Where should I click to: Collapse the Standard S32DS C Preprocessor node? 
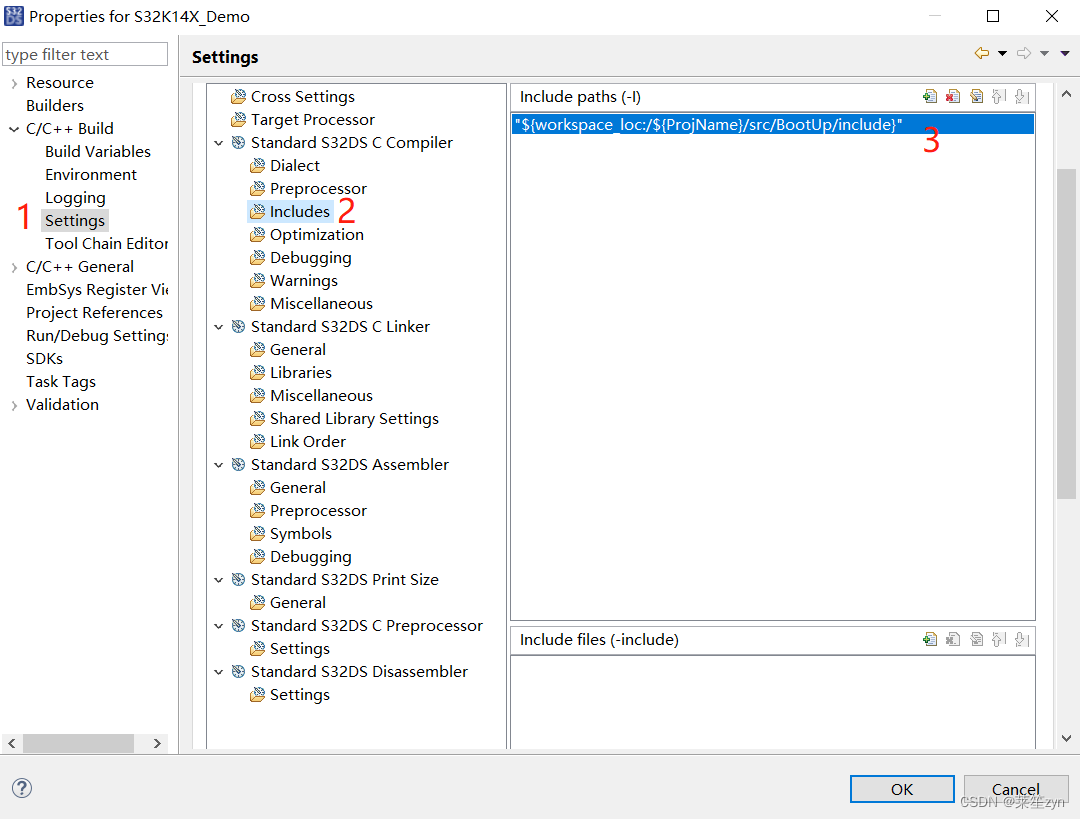pyautogui.click(x=219, y=626)
